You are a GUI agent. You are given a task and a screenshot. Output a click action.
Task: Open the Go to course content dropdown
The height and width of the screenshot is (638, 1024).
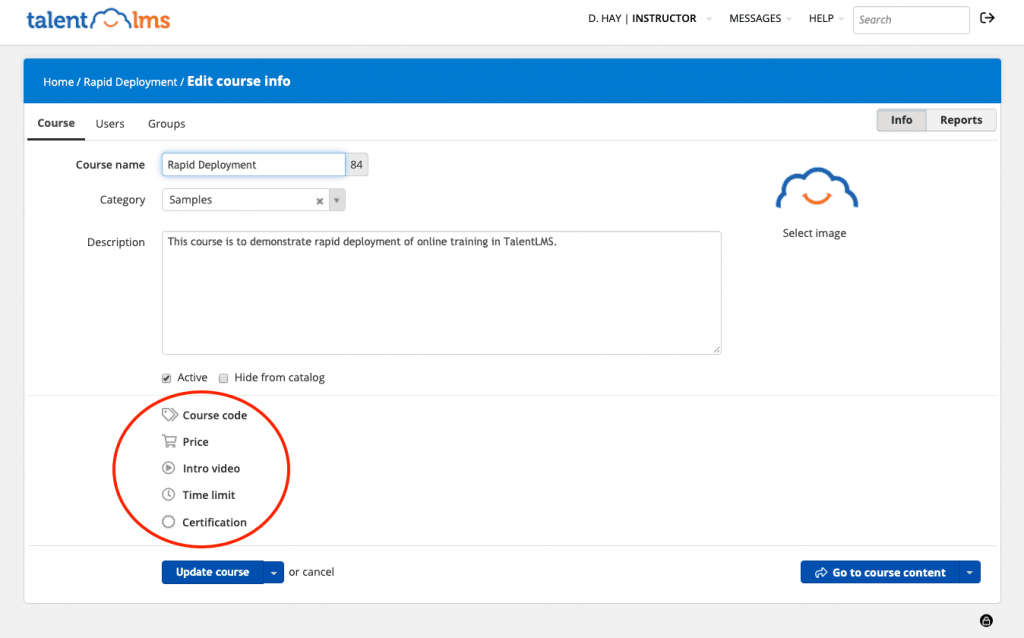[x=969, y=571]
